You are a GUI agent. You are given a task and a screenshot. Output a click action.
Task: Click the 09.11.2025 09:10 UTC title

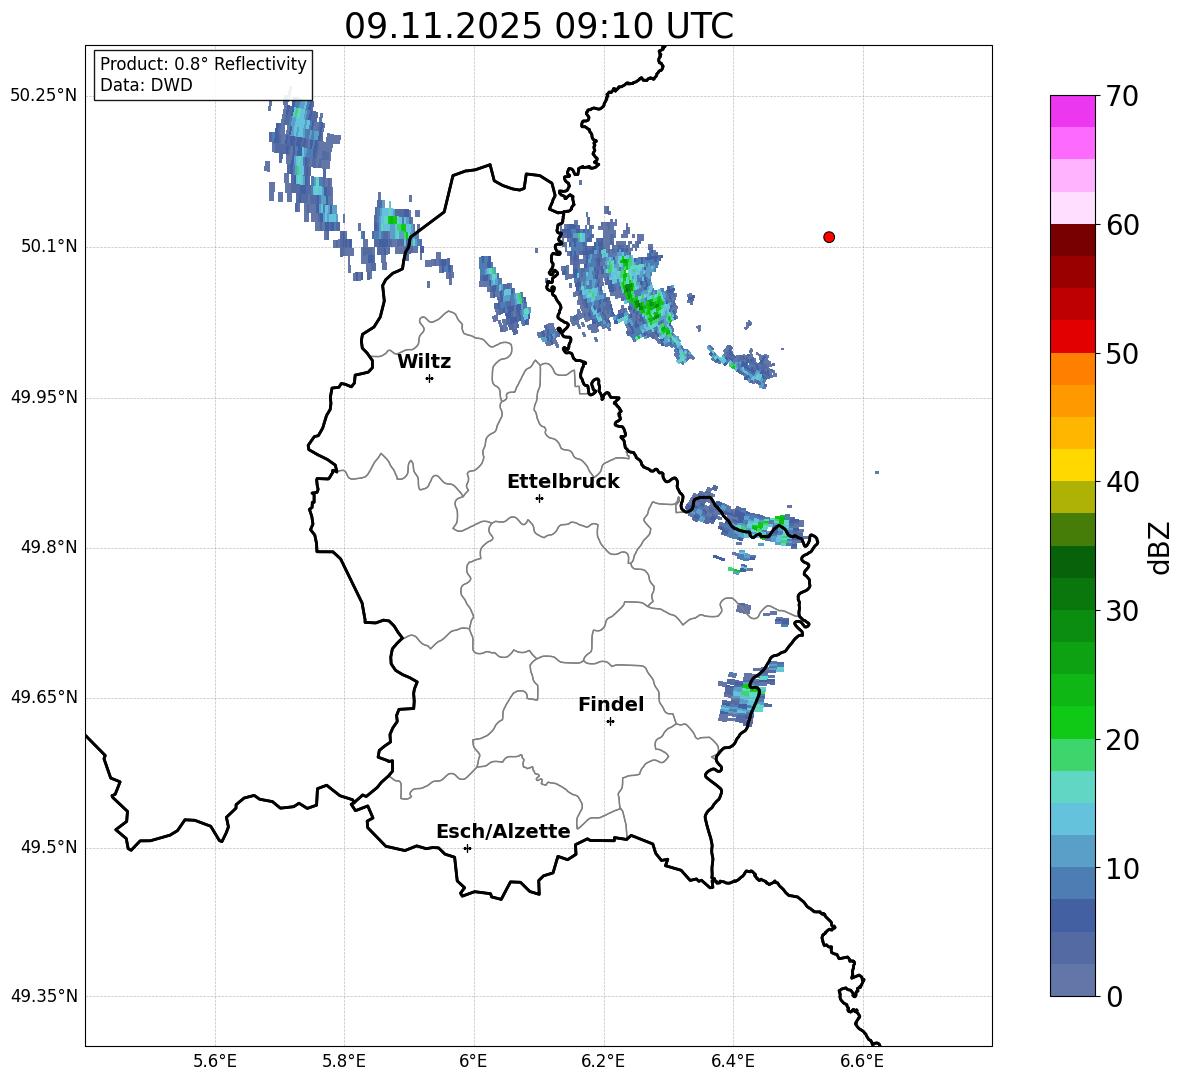pos(539,26)
